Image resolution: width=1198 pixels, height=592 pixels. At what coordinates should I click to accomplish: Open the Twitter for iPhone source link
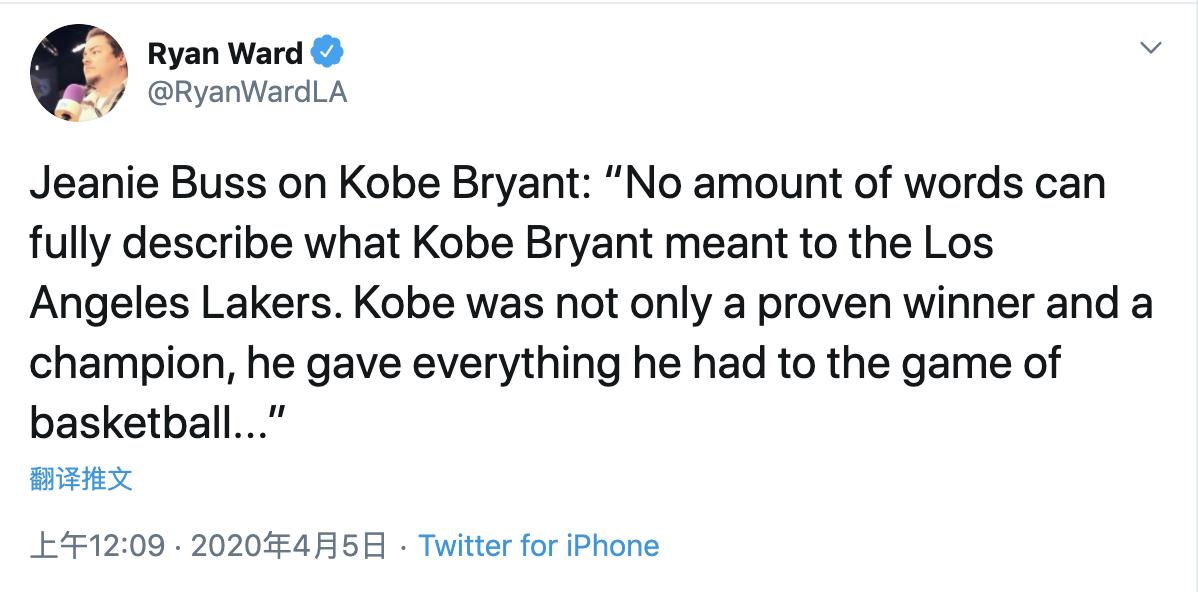tap(538, 546)
